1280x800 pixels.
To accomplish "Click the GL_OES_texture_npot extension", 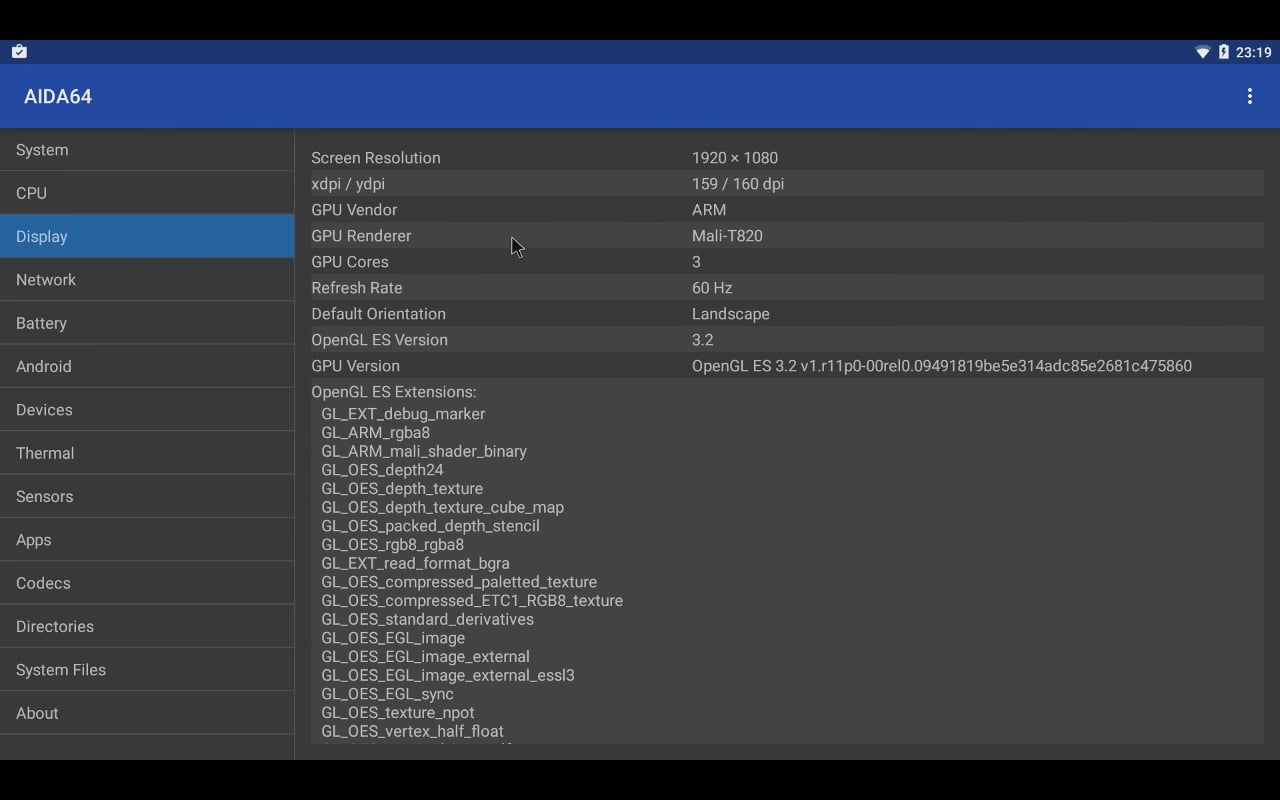I will point(398,713).
